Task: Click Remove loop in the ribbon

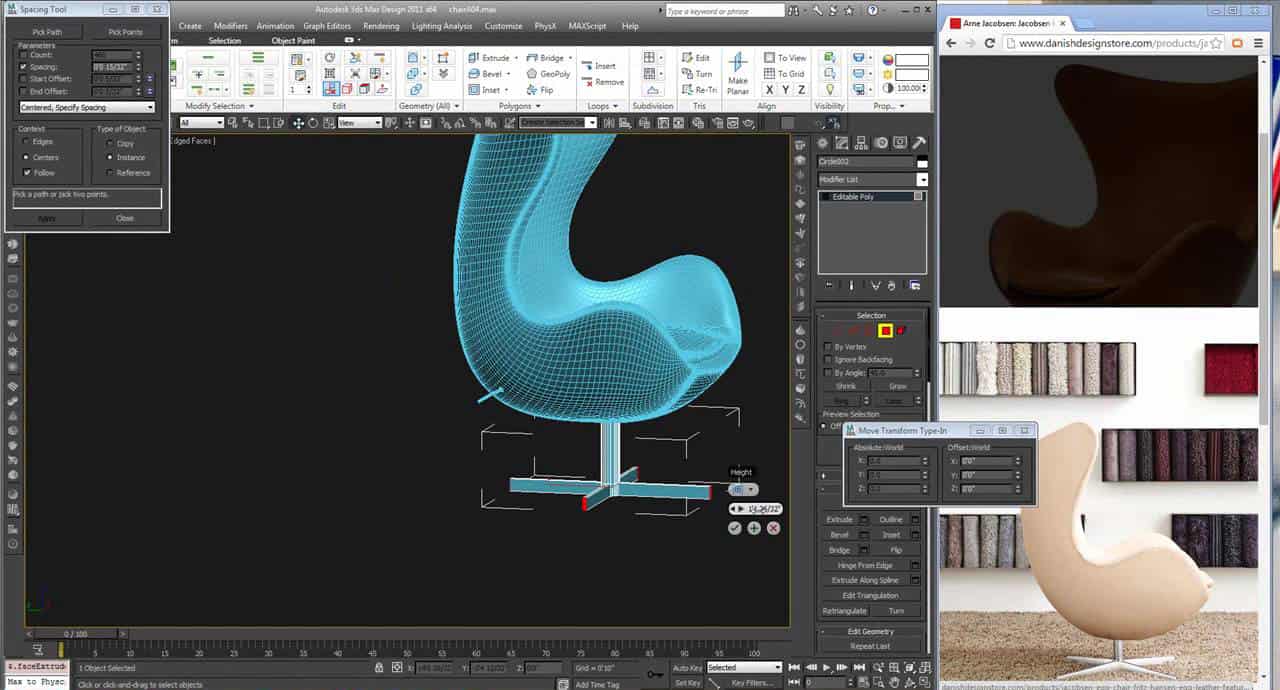Action: [601, 82]
